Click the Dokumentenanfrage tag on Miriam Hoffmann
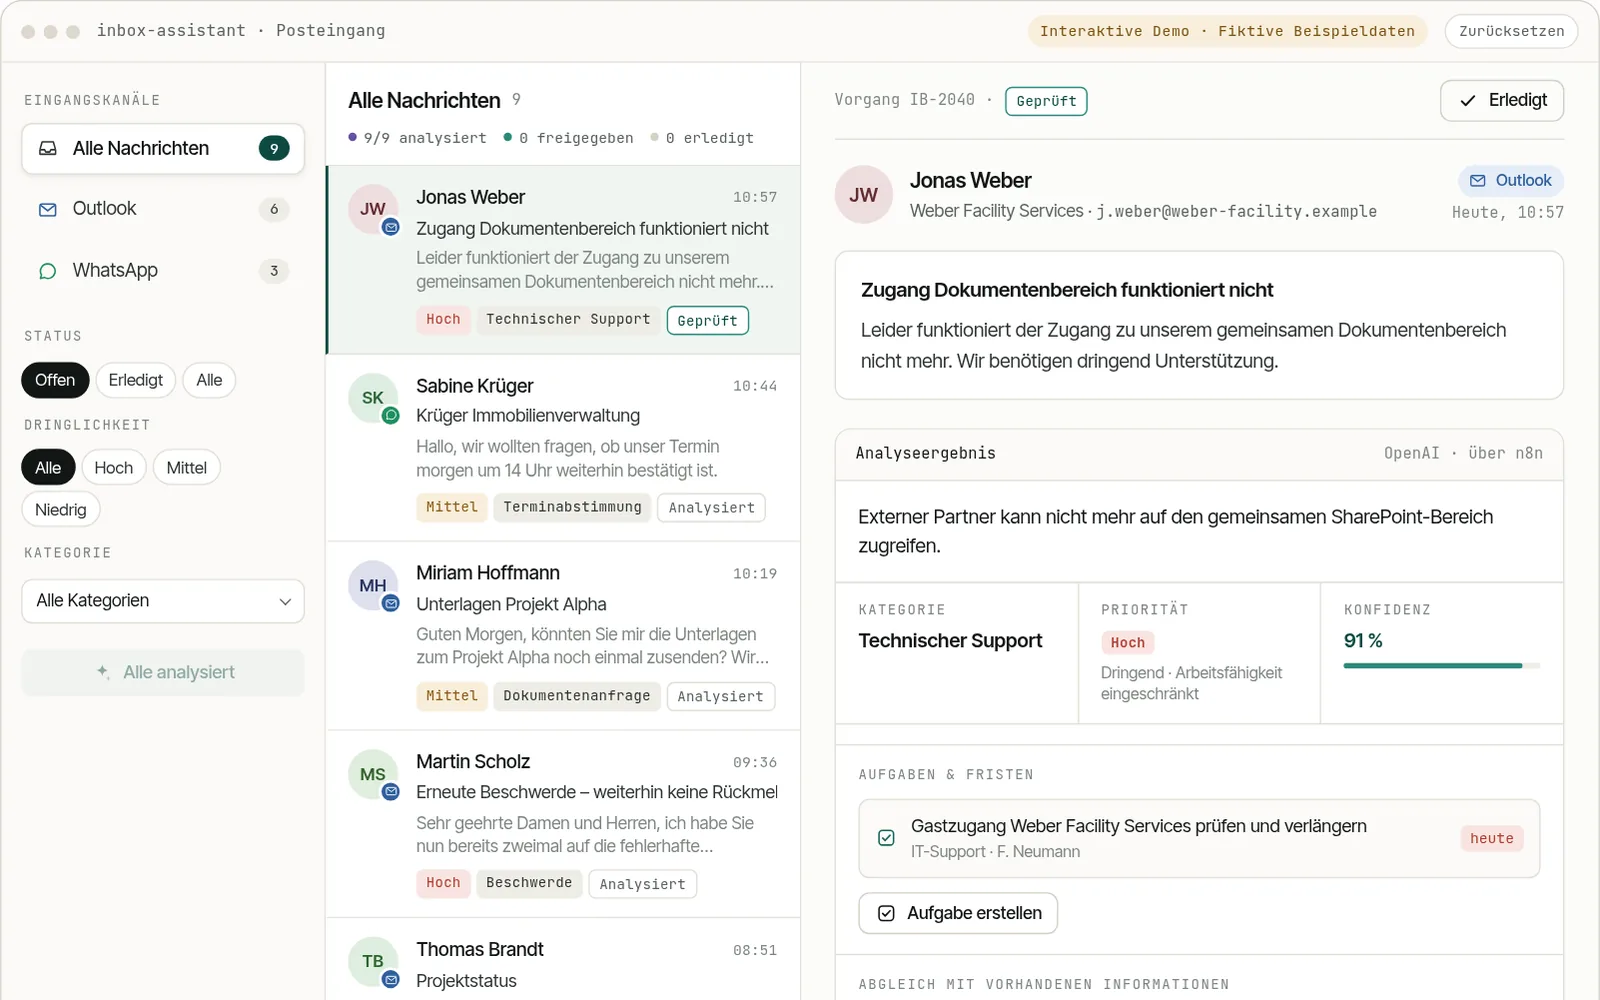 576,696
